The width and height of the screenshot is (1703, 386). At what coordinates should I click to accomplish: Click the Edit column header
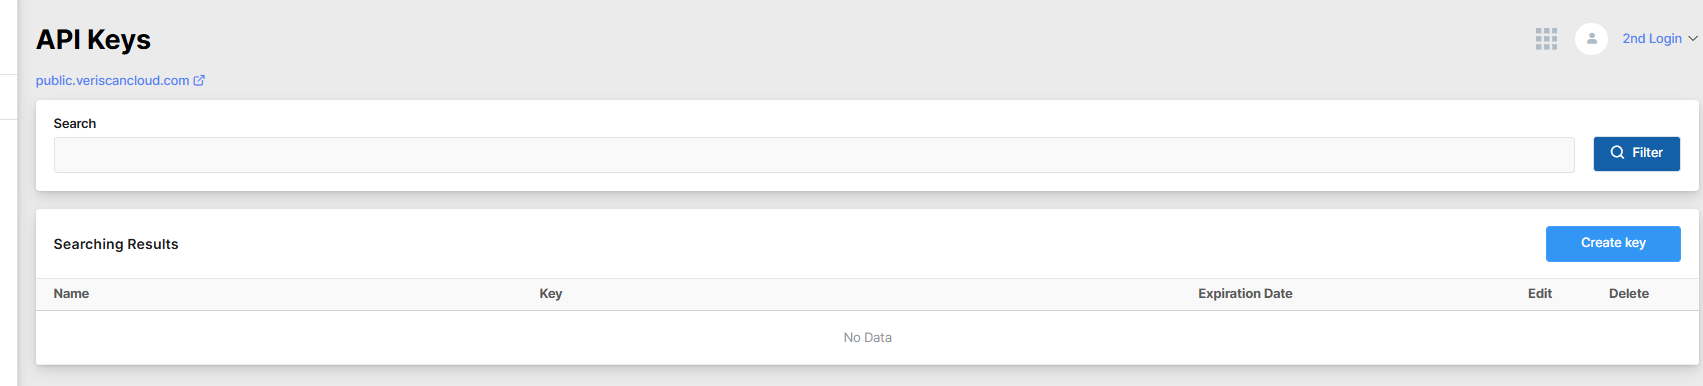[x=1540, y=294]
